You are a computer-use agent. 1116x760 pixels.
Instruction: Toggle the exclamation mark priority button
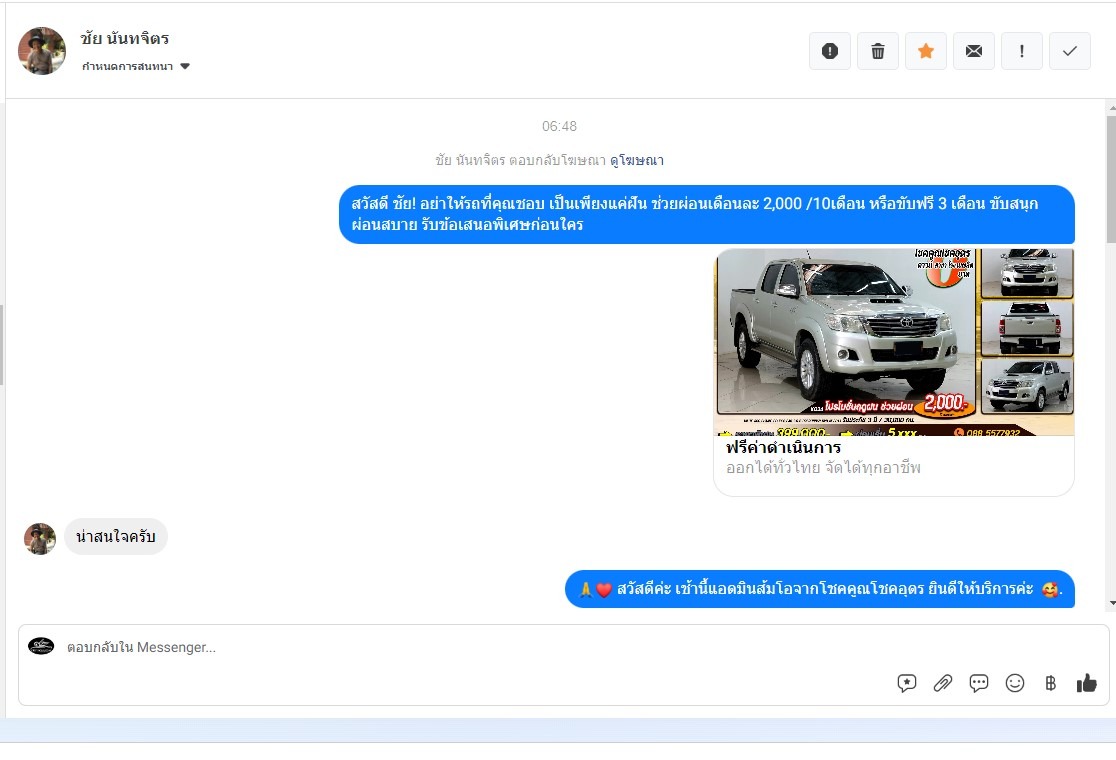pyautogui.click(x=1021, y=51)
